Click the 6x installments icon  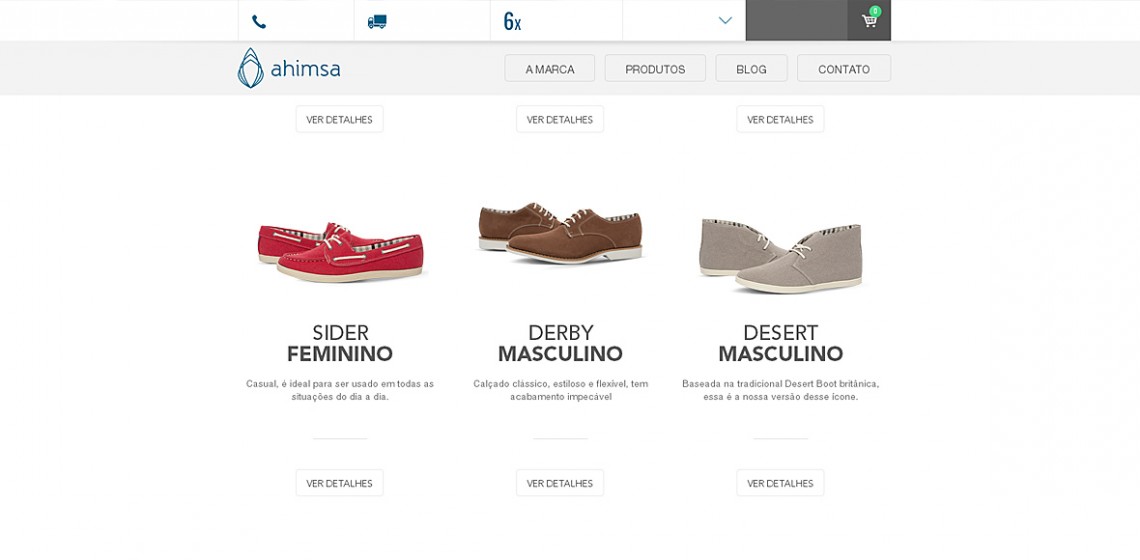513,22
